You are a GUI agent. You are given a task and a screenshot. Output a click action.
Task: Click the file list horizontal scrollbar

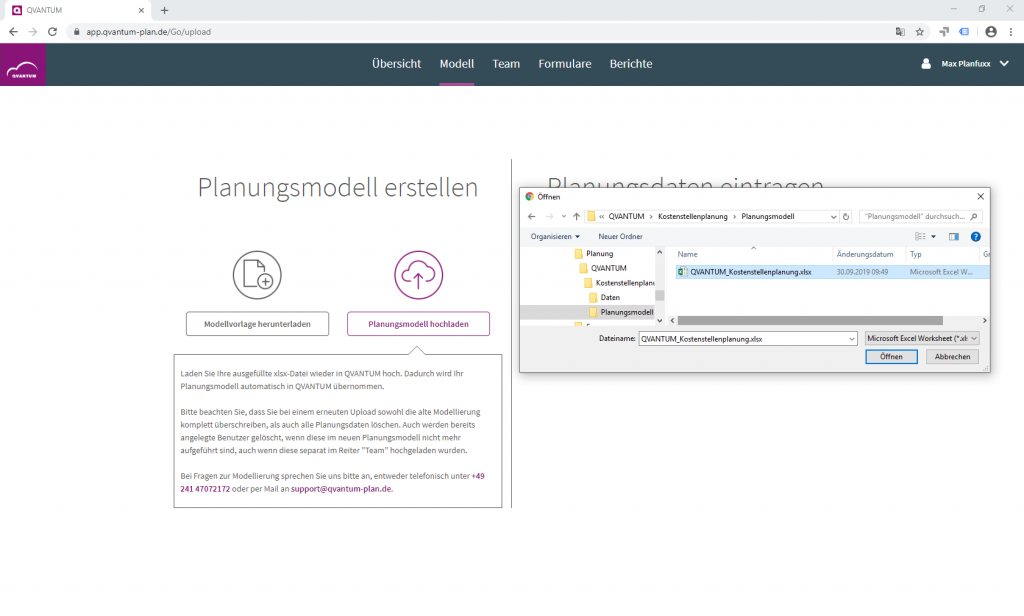[x=810, y=321]
